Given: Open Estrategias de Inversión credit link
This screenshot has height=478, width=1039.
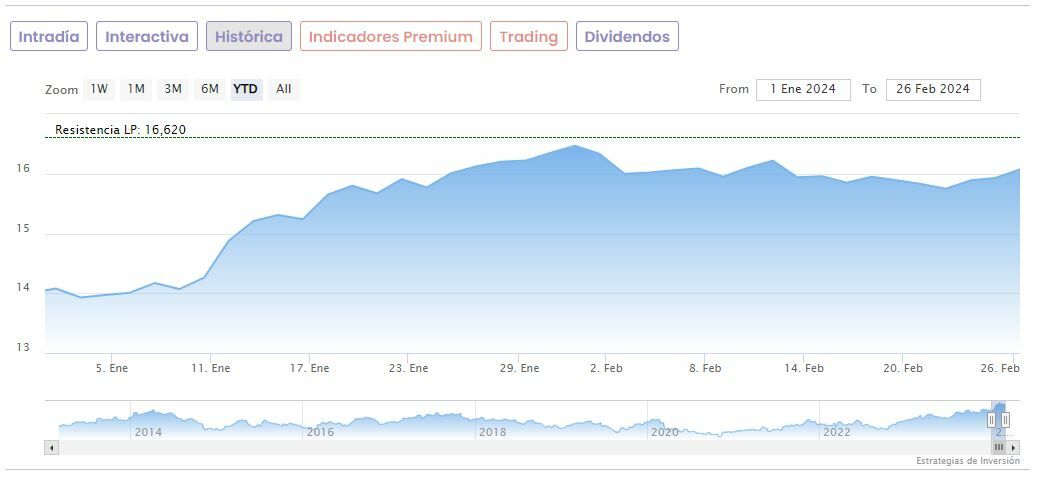Looking at the screenshot, I should click(x=967, y=461).
